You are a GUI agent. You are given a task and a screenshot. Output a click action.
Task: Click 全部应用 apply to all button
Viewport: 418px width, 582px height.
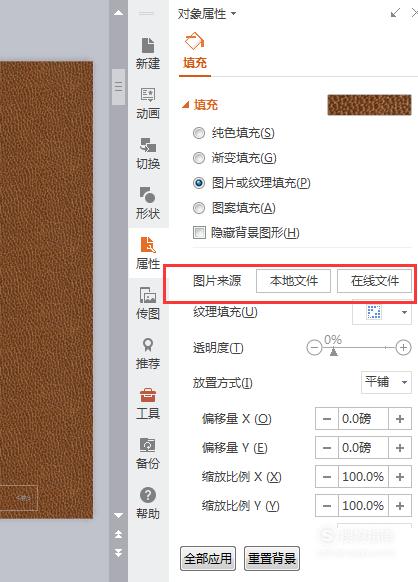tap(208, 558)
